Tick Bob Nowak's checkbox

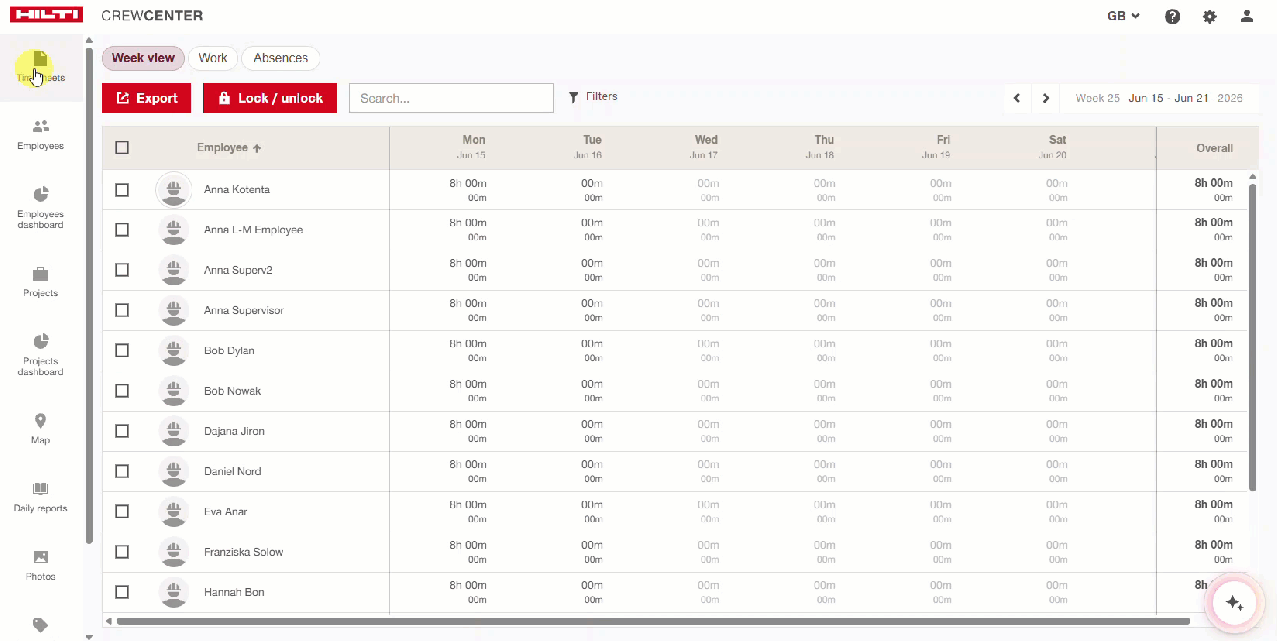(x=122, y=391)
